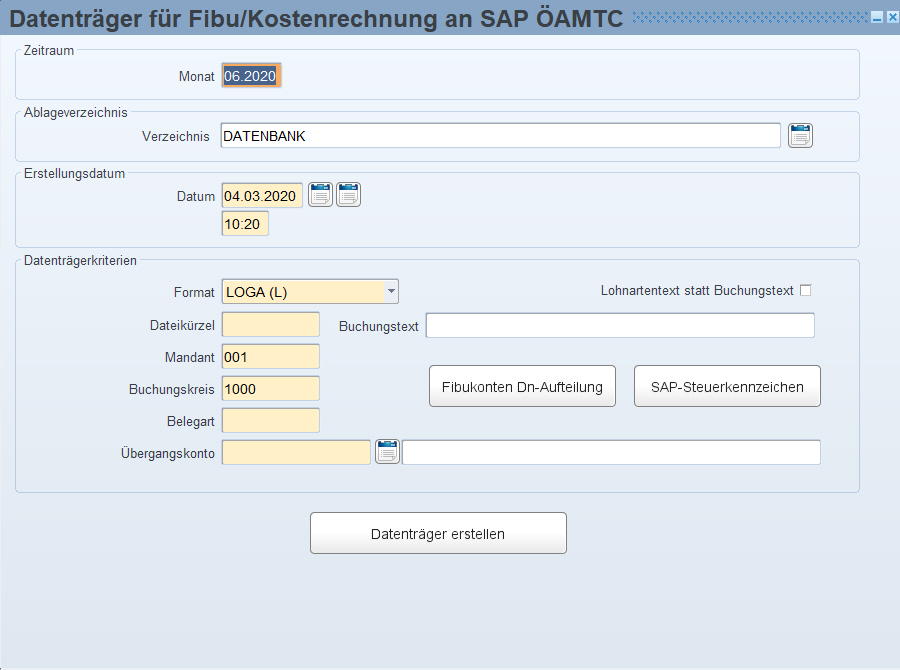Click the time field showing 10:20
Viewport: 900px width, 670px height.
245,224
